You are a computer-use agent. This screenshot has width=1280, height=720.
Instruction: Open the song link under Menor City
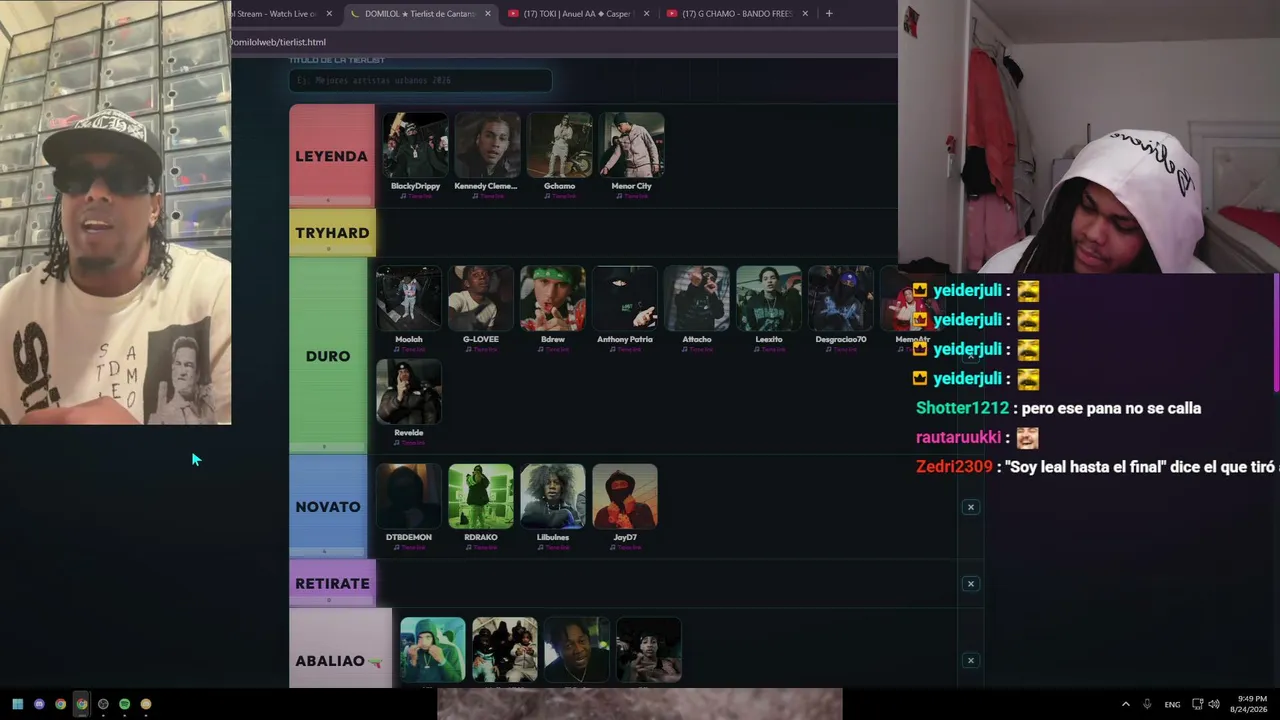click(632, 196)
